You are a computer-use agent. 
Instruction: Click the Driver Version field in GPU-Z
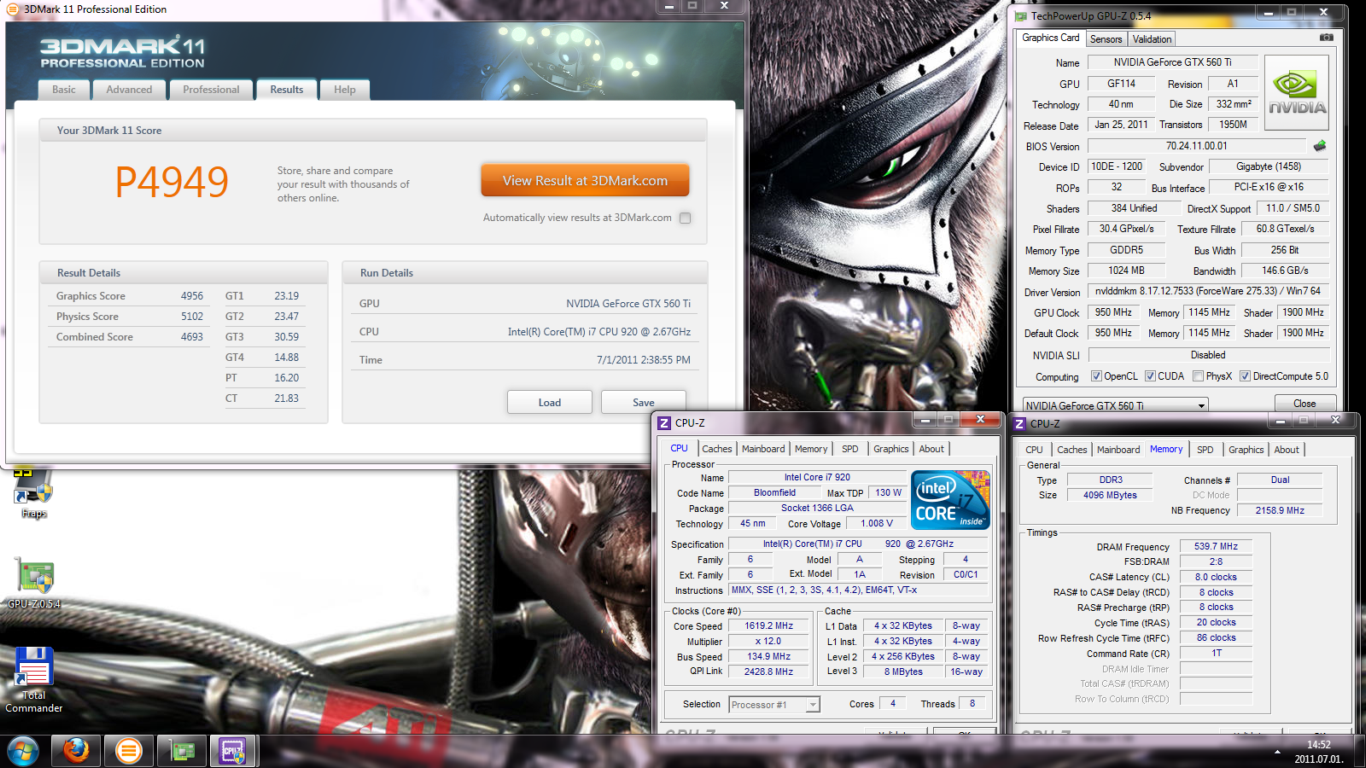pyautogui.click(x=1209, y=292)
